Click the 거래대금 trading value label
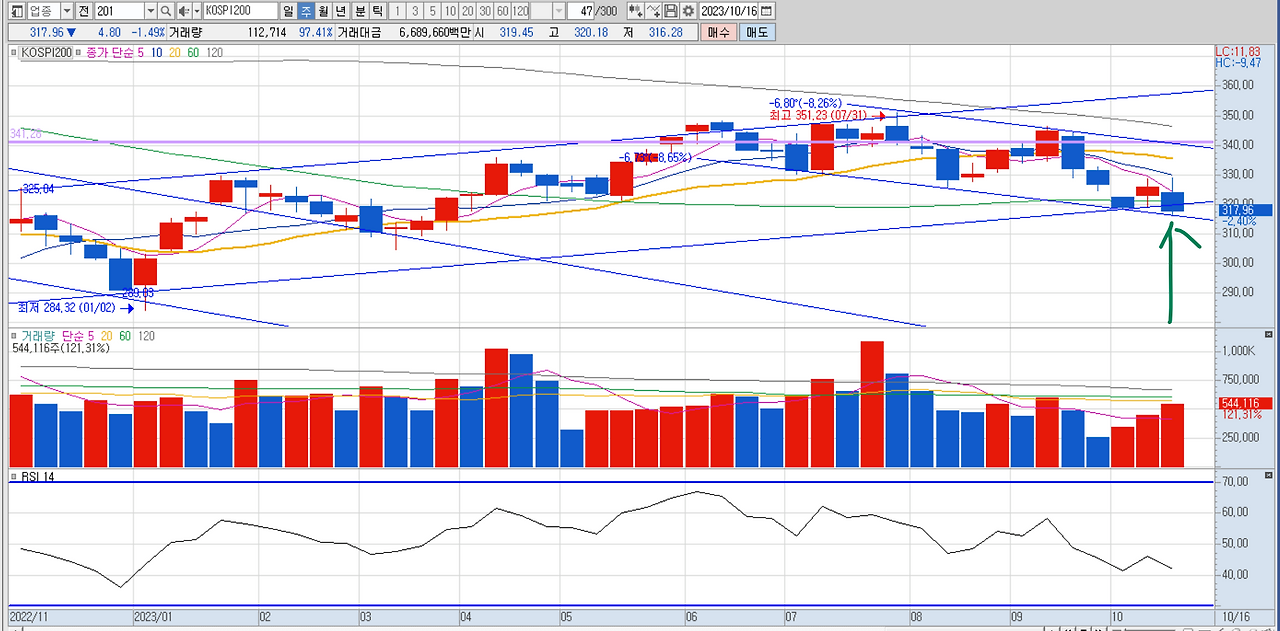Screen dimensions: 1280x631 (359, 32)
